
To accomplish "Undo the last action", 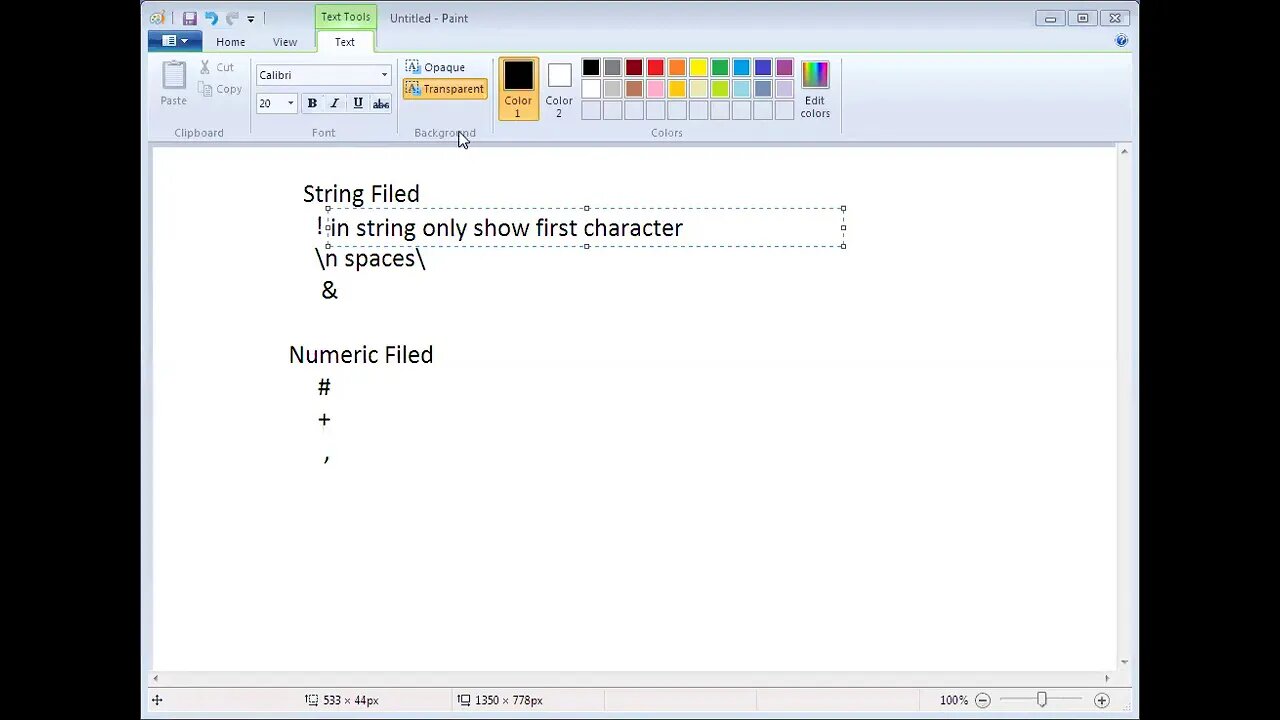I will [x=211, y=18].
